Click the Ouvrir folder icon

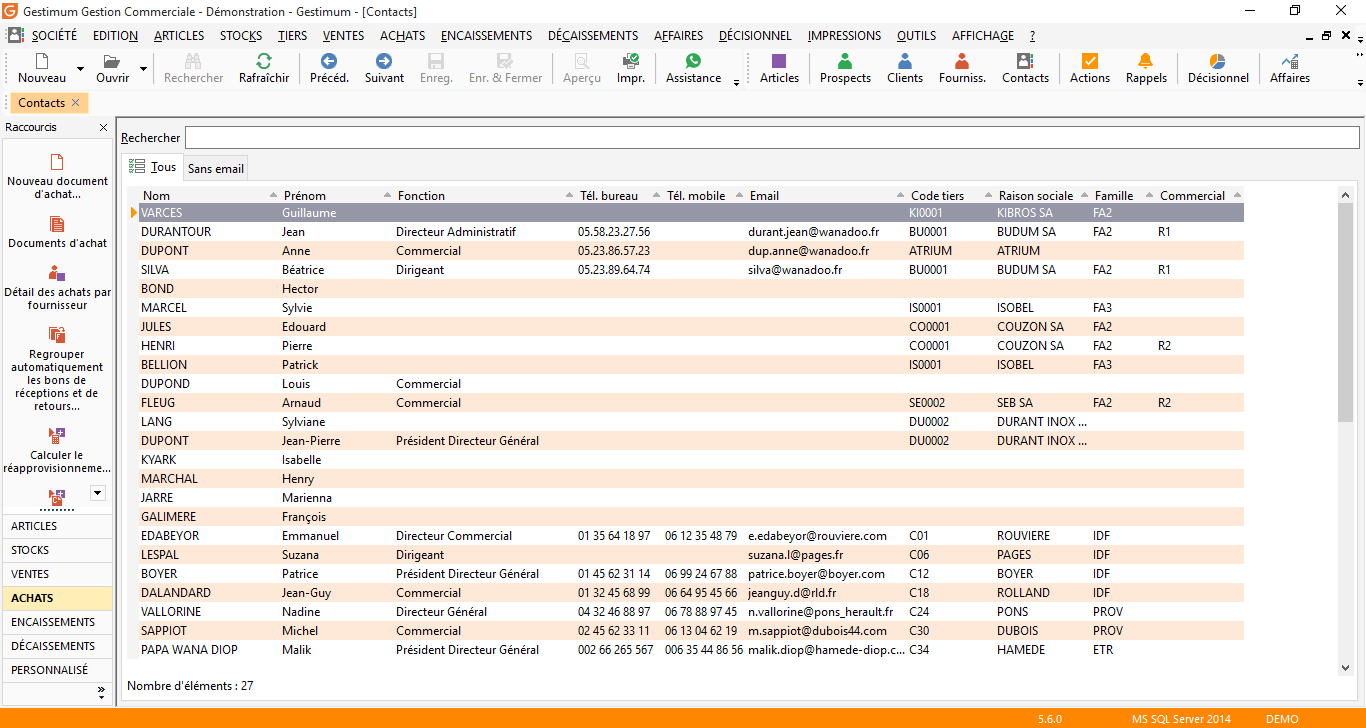click(x=112, y=61)
